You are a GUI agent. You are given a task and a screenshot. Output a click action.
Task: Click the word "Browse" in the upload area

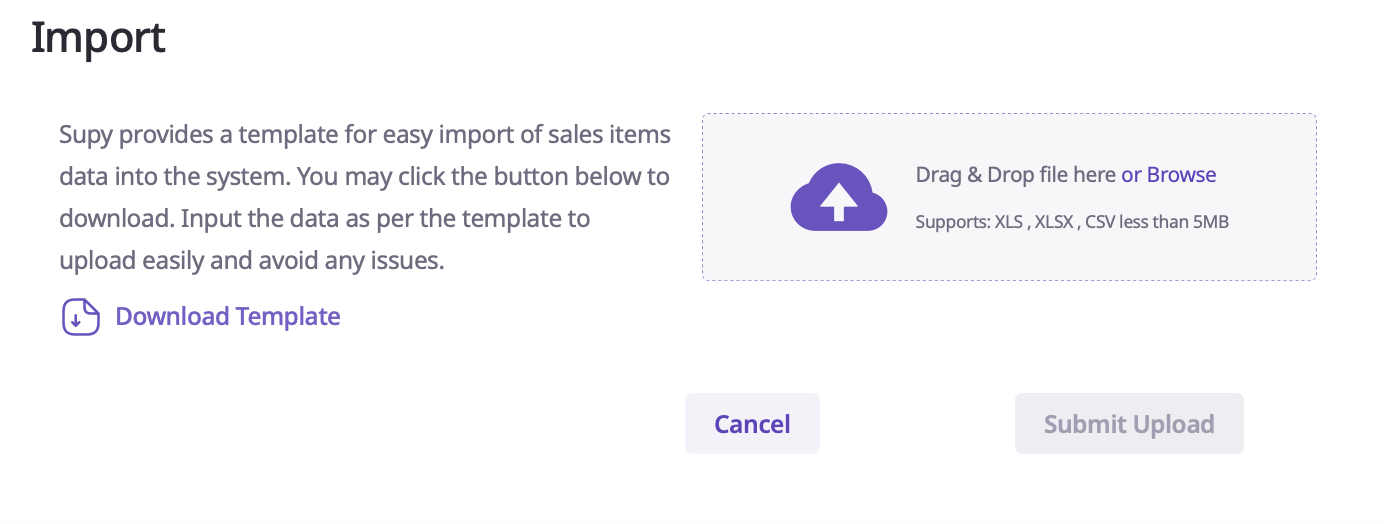[x=1181, y=175]
